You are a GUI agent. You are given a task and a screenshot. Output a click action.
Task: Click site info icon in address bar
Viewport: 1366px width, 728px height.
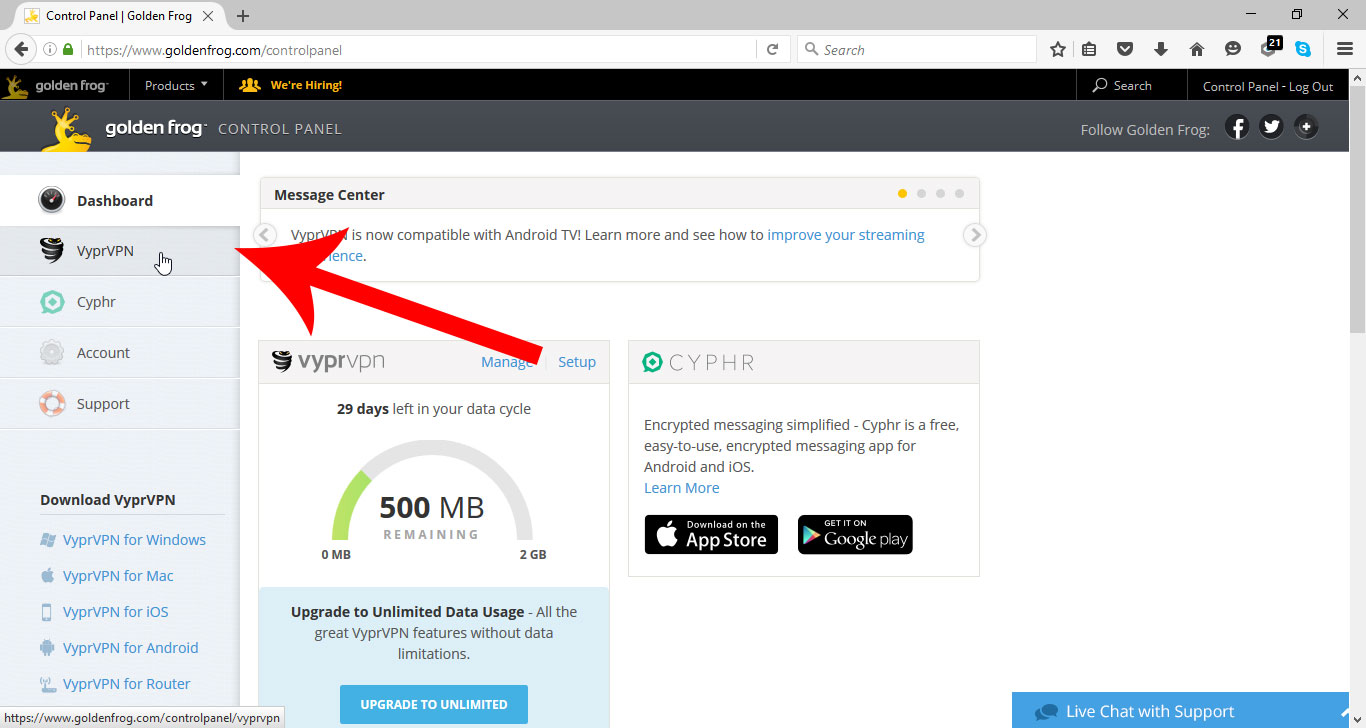tap(49, 49)
